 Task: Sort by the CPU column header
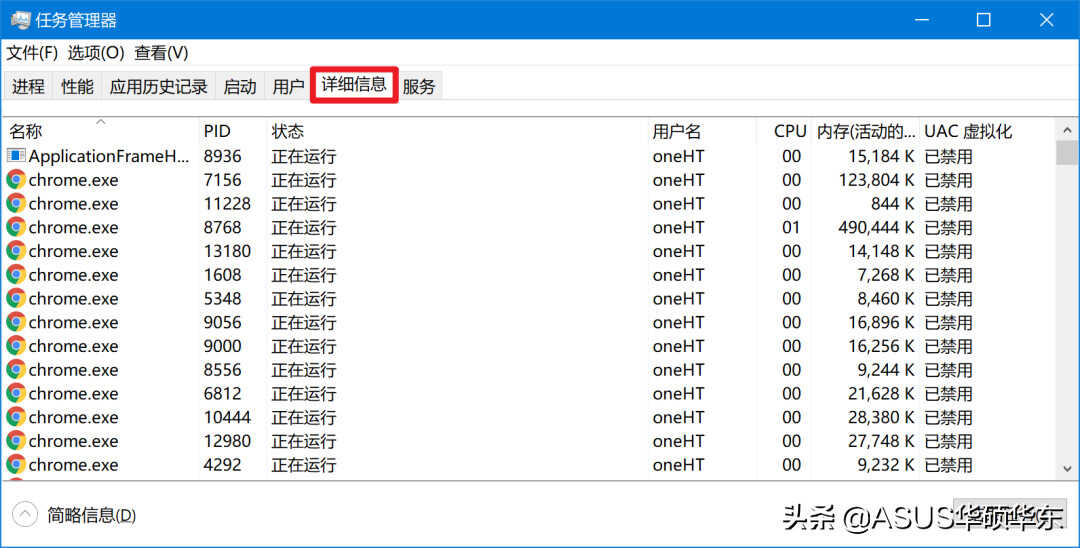point(784,131)
